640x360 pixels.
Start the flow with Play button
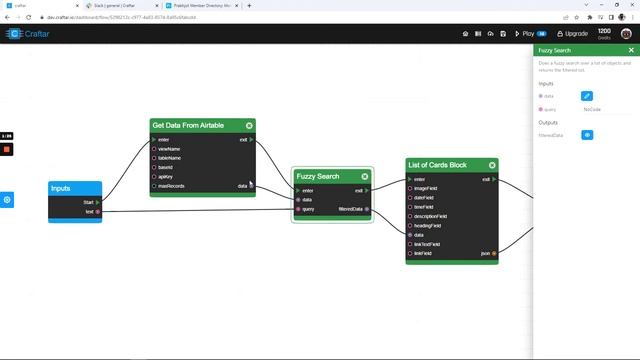pos(530,34)
